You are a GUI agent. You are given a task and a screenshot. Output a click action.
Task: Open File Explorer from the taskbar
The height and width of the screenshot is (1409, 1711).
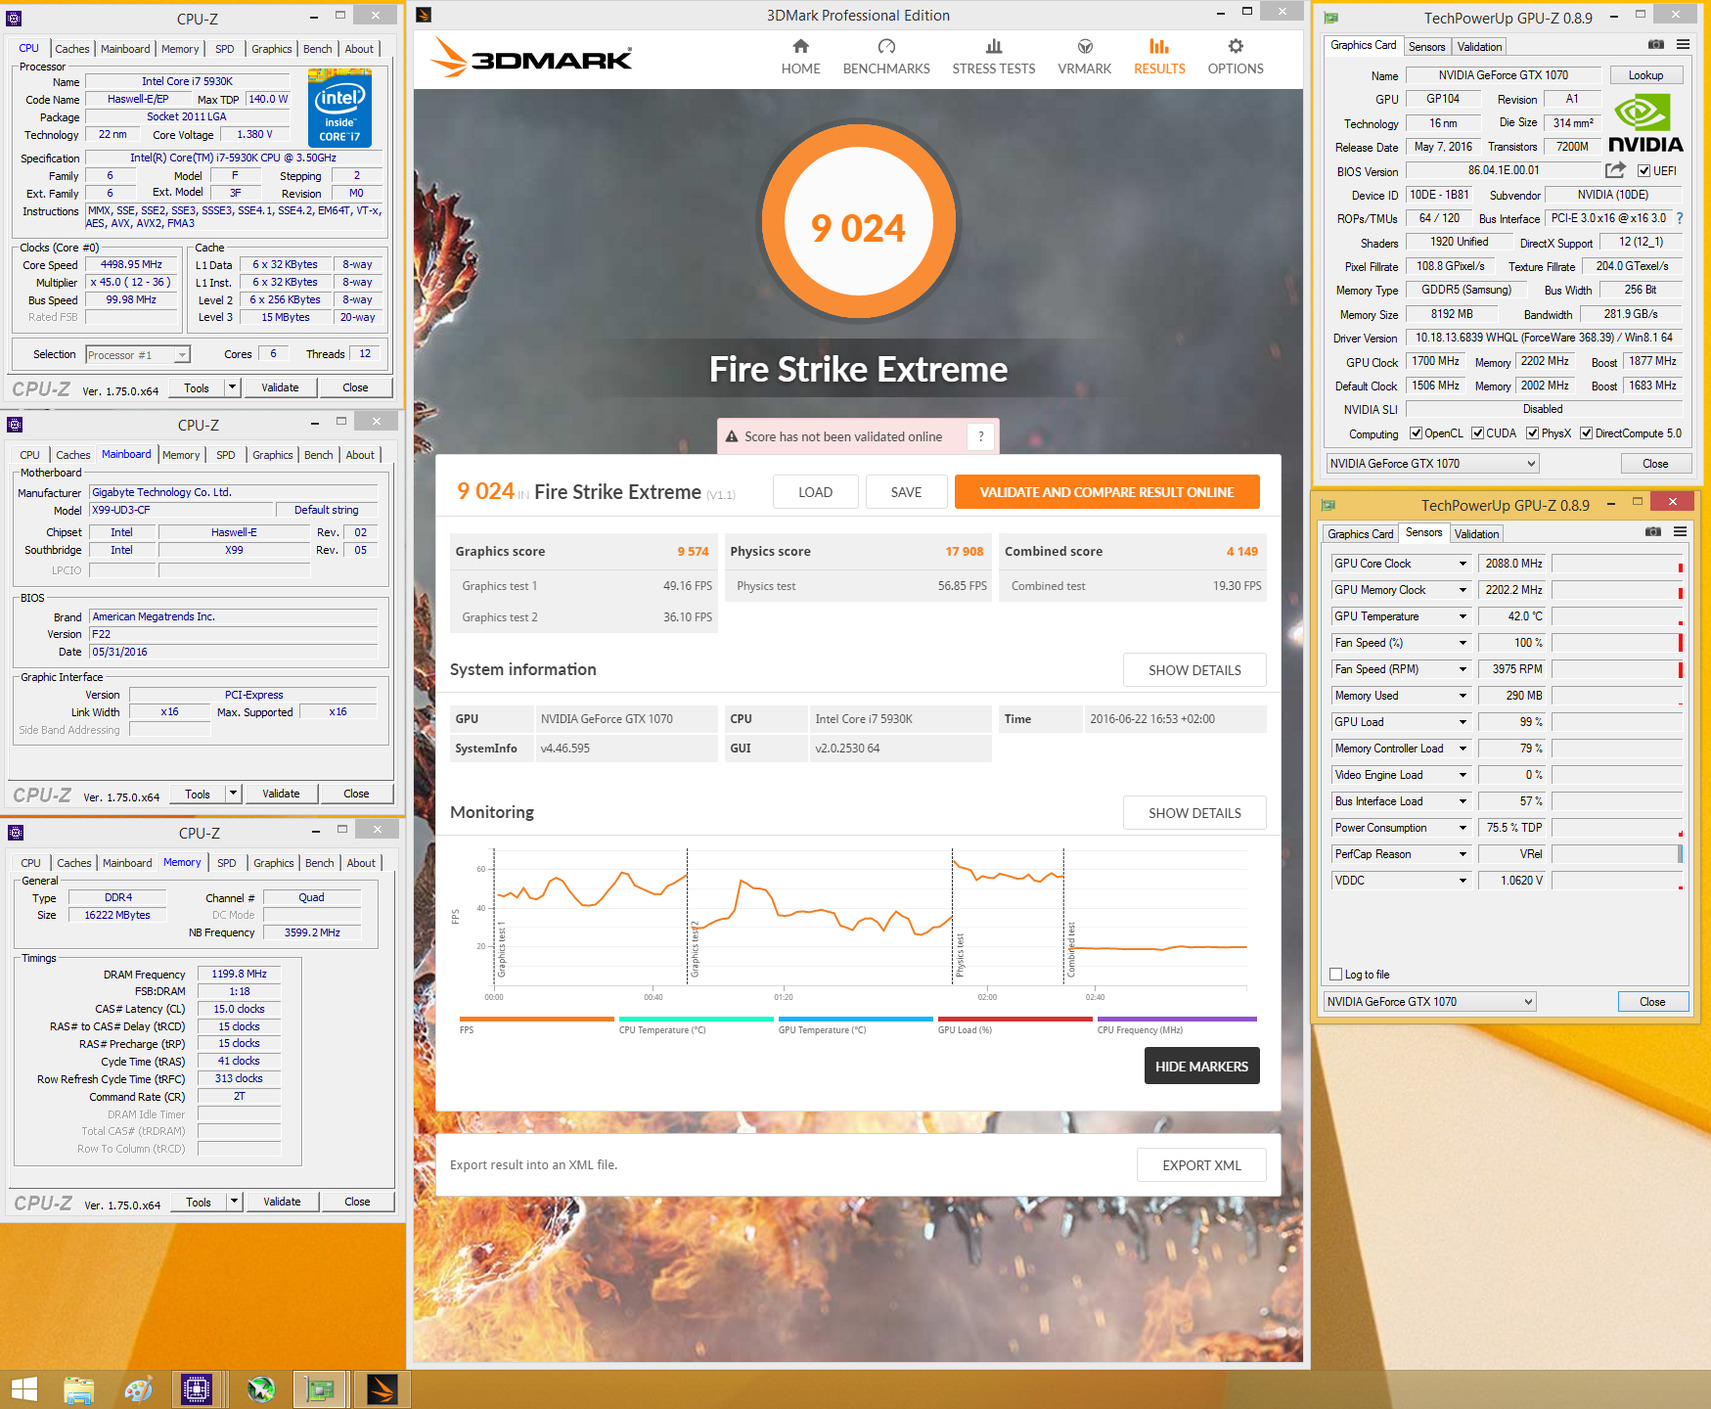pos(78,1389)
